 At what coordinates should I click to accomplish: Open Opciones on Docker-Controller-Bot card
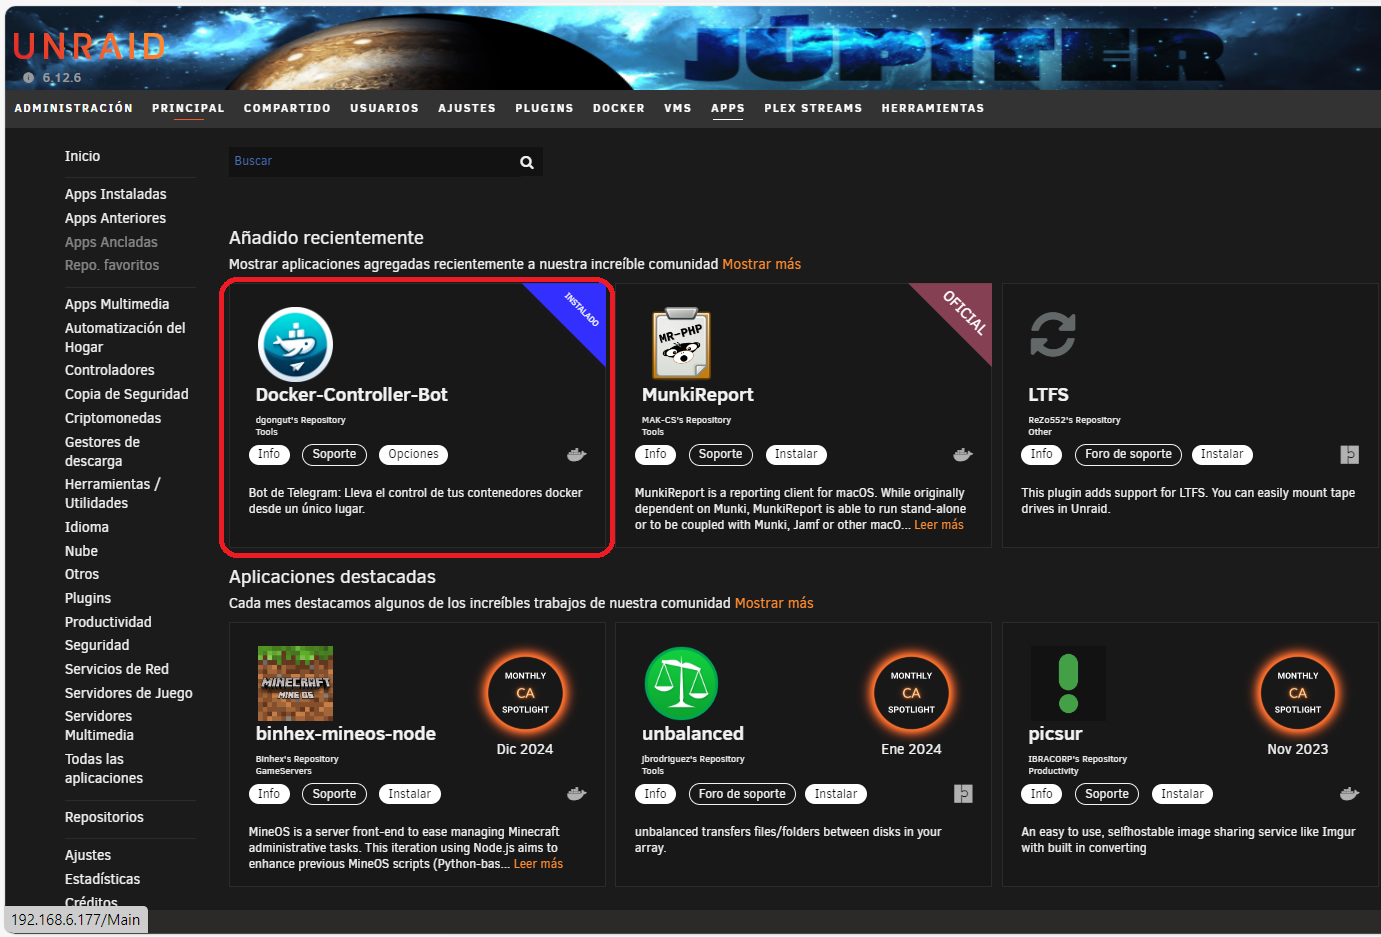pos(413,455)
